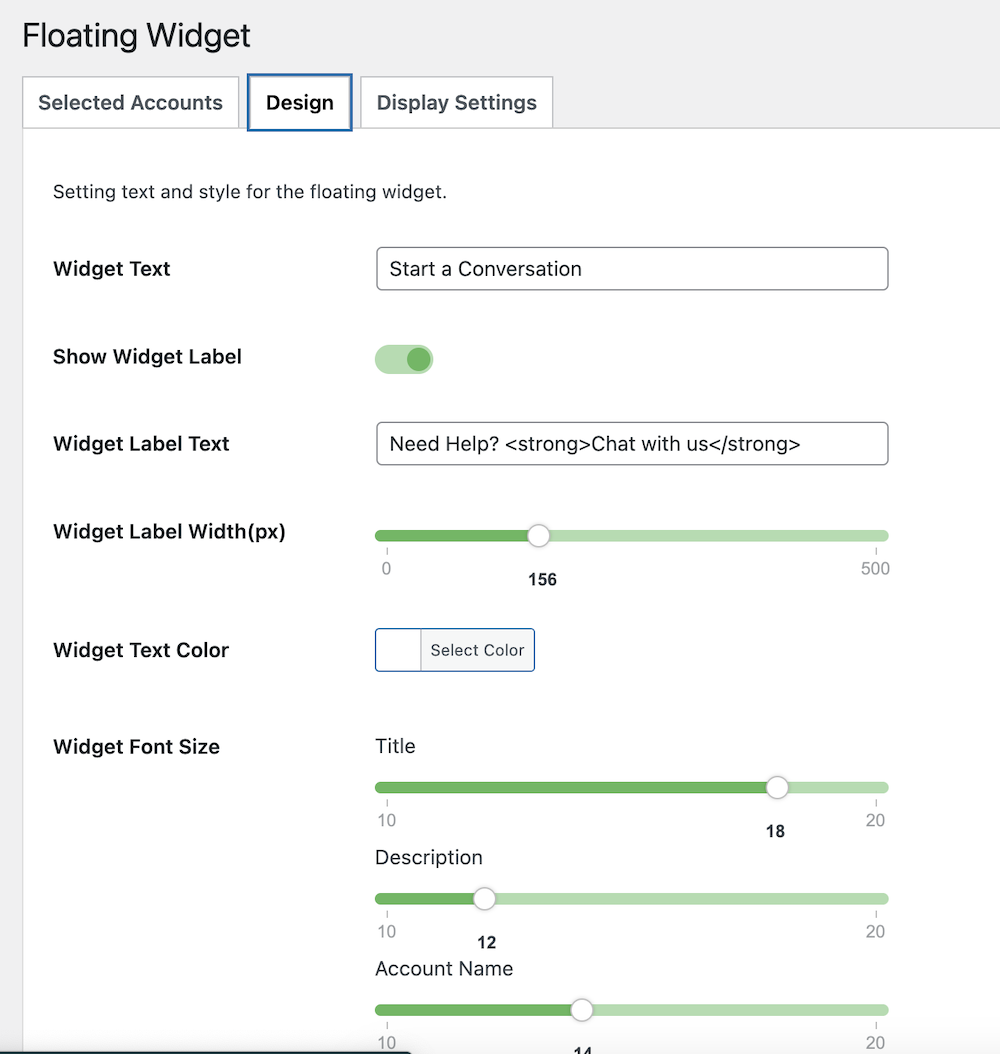Screen dimensions: 1000x1054
Task: Focus the Widget Label Text input
Action: pyautogui.click(x=631, y=444)
